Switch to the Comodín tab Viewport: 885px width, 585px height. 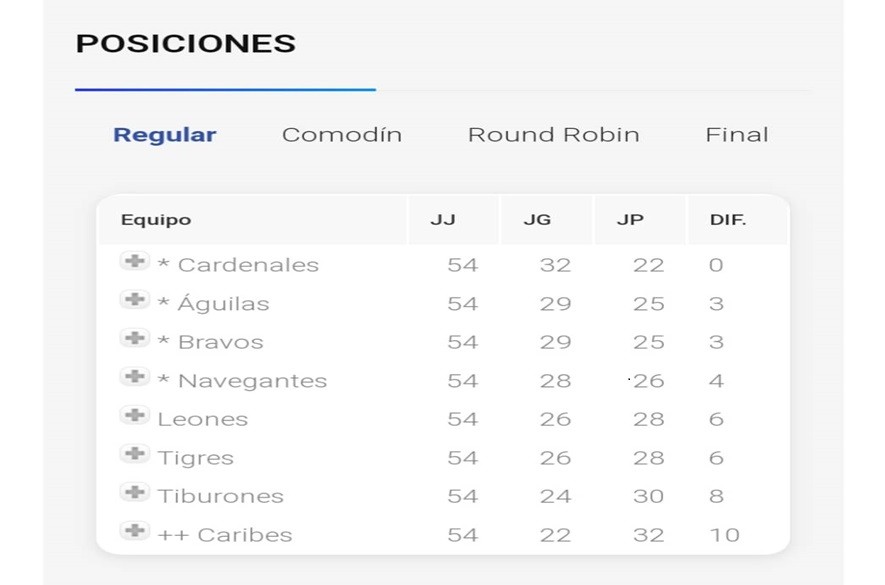pos(342,134)
